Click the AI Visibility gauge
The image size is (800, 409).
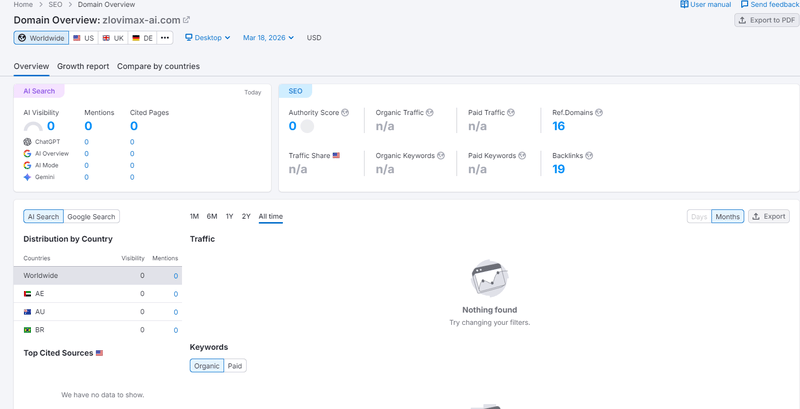point(33,127)
